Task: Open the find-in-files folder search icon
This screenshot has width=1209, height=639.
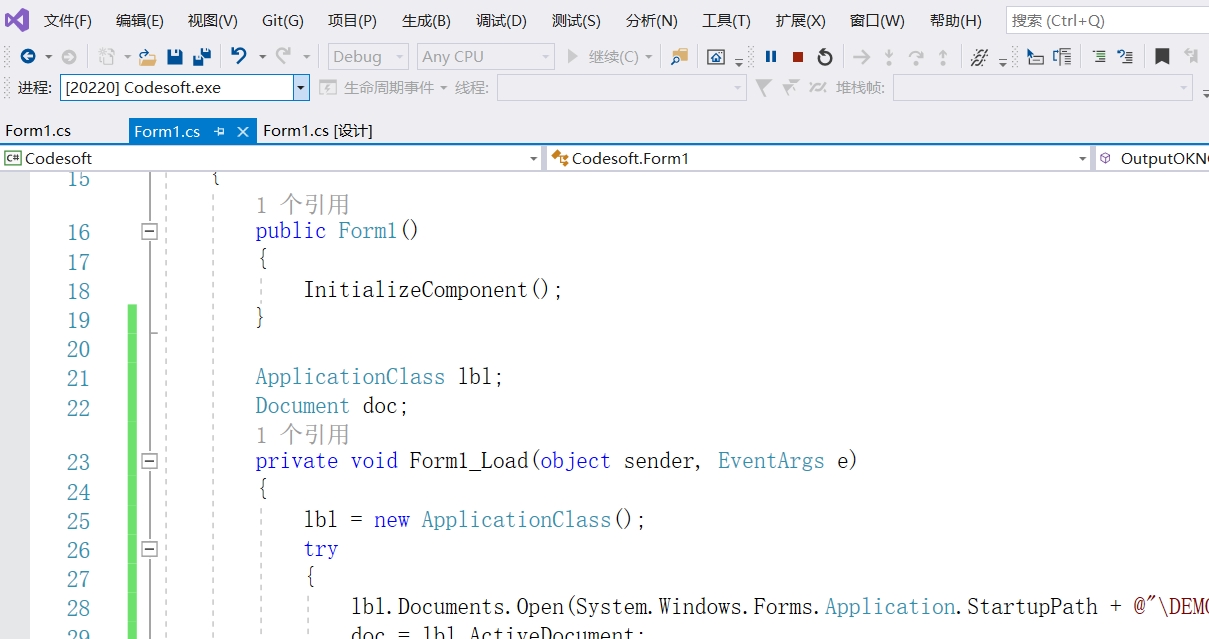Action: (679, 57)
